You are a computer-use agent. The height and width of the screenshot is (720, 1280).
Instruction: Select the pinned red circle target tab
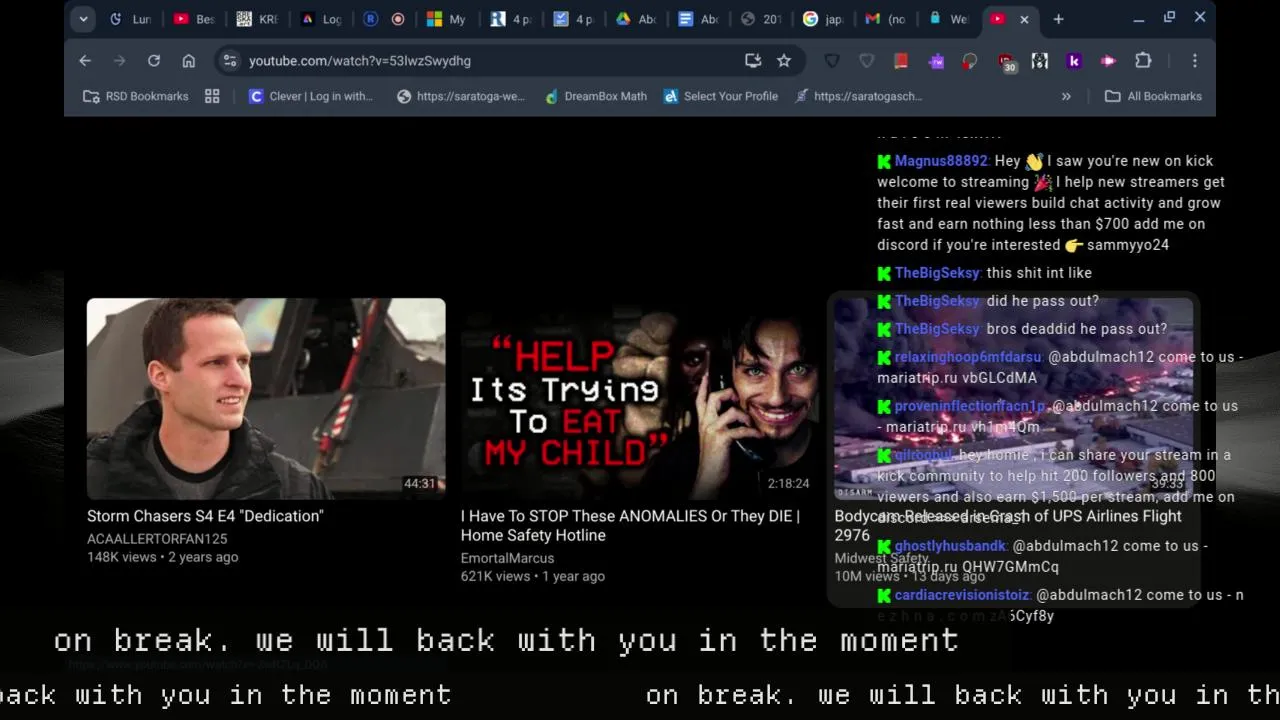(398, 19)
